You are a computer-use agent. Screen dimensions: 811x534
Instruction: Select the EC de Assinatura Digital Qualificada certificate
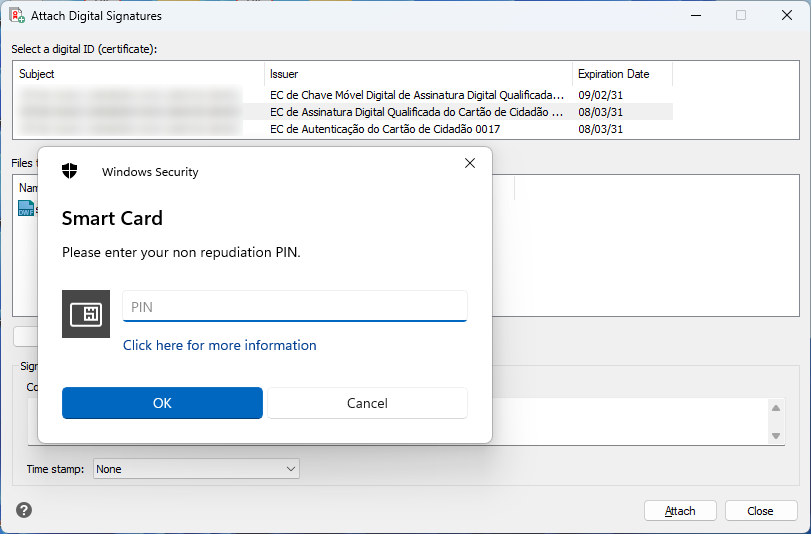(416, 112)
